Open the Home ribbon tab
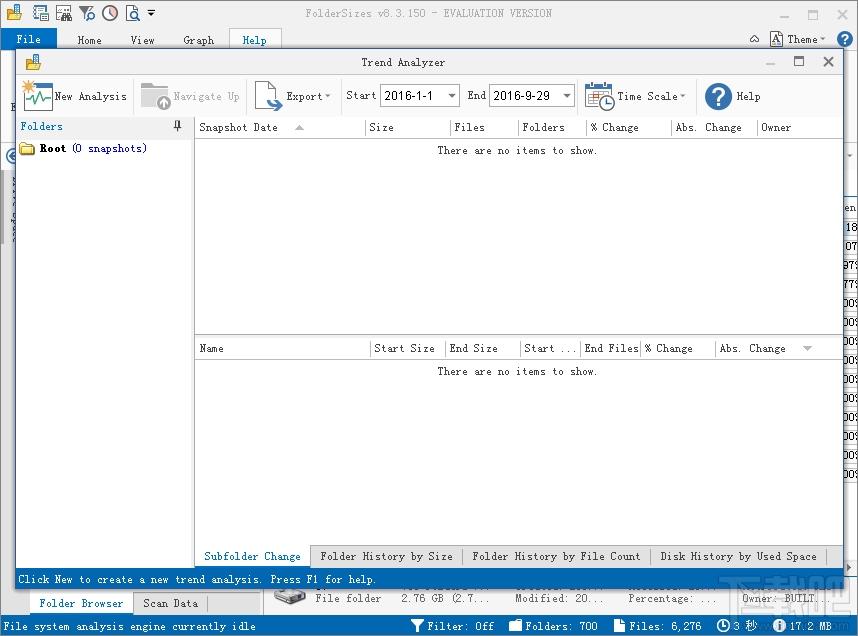 click(89, 40)
